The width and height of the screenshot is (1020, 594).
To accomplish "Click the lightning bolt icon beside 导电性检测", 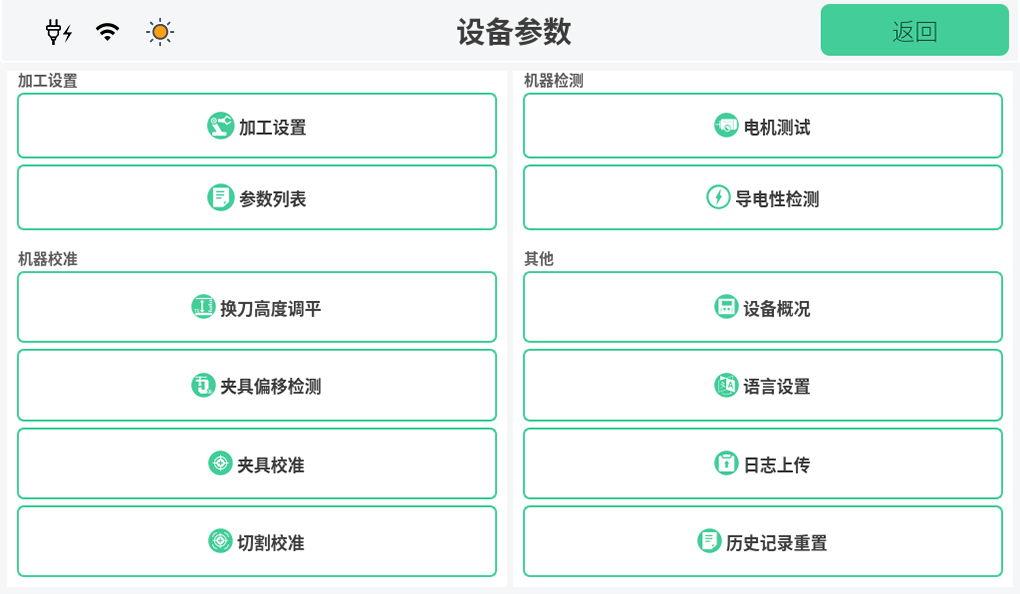I will [718, 198].
